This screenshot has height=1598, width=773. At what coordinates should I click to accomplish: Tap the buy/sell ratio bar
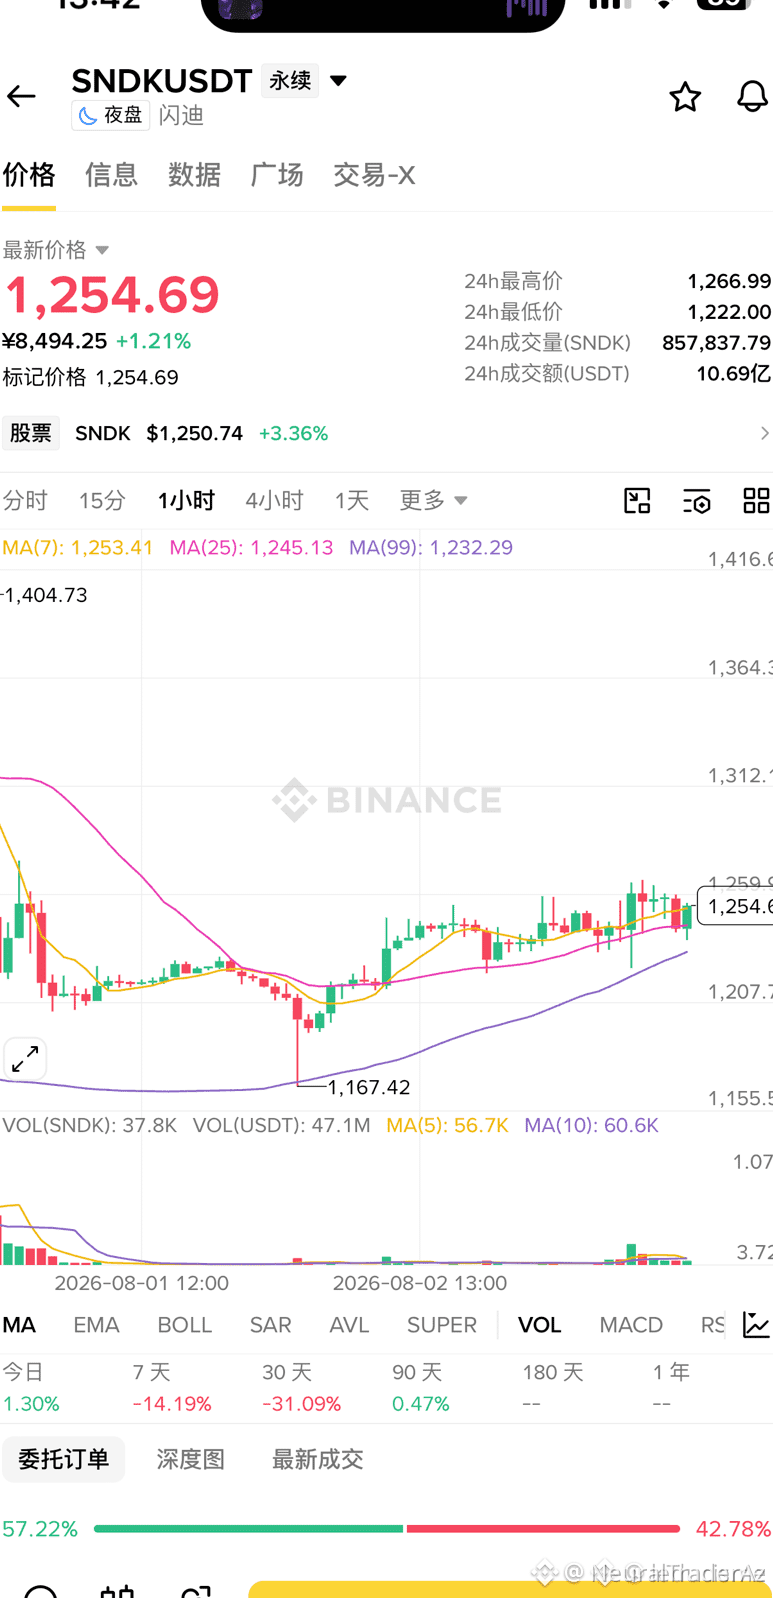click(387, 1529)
